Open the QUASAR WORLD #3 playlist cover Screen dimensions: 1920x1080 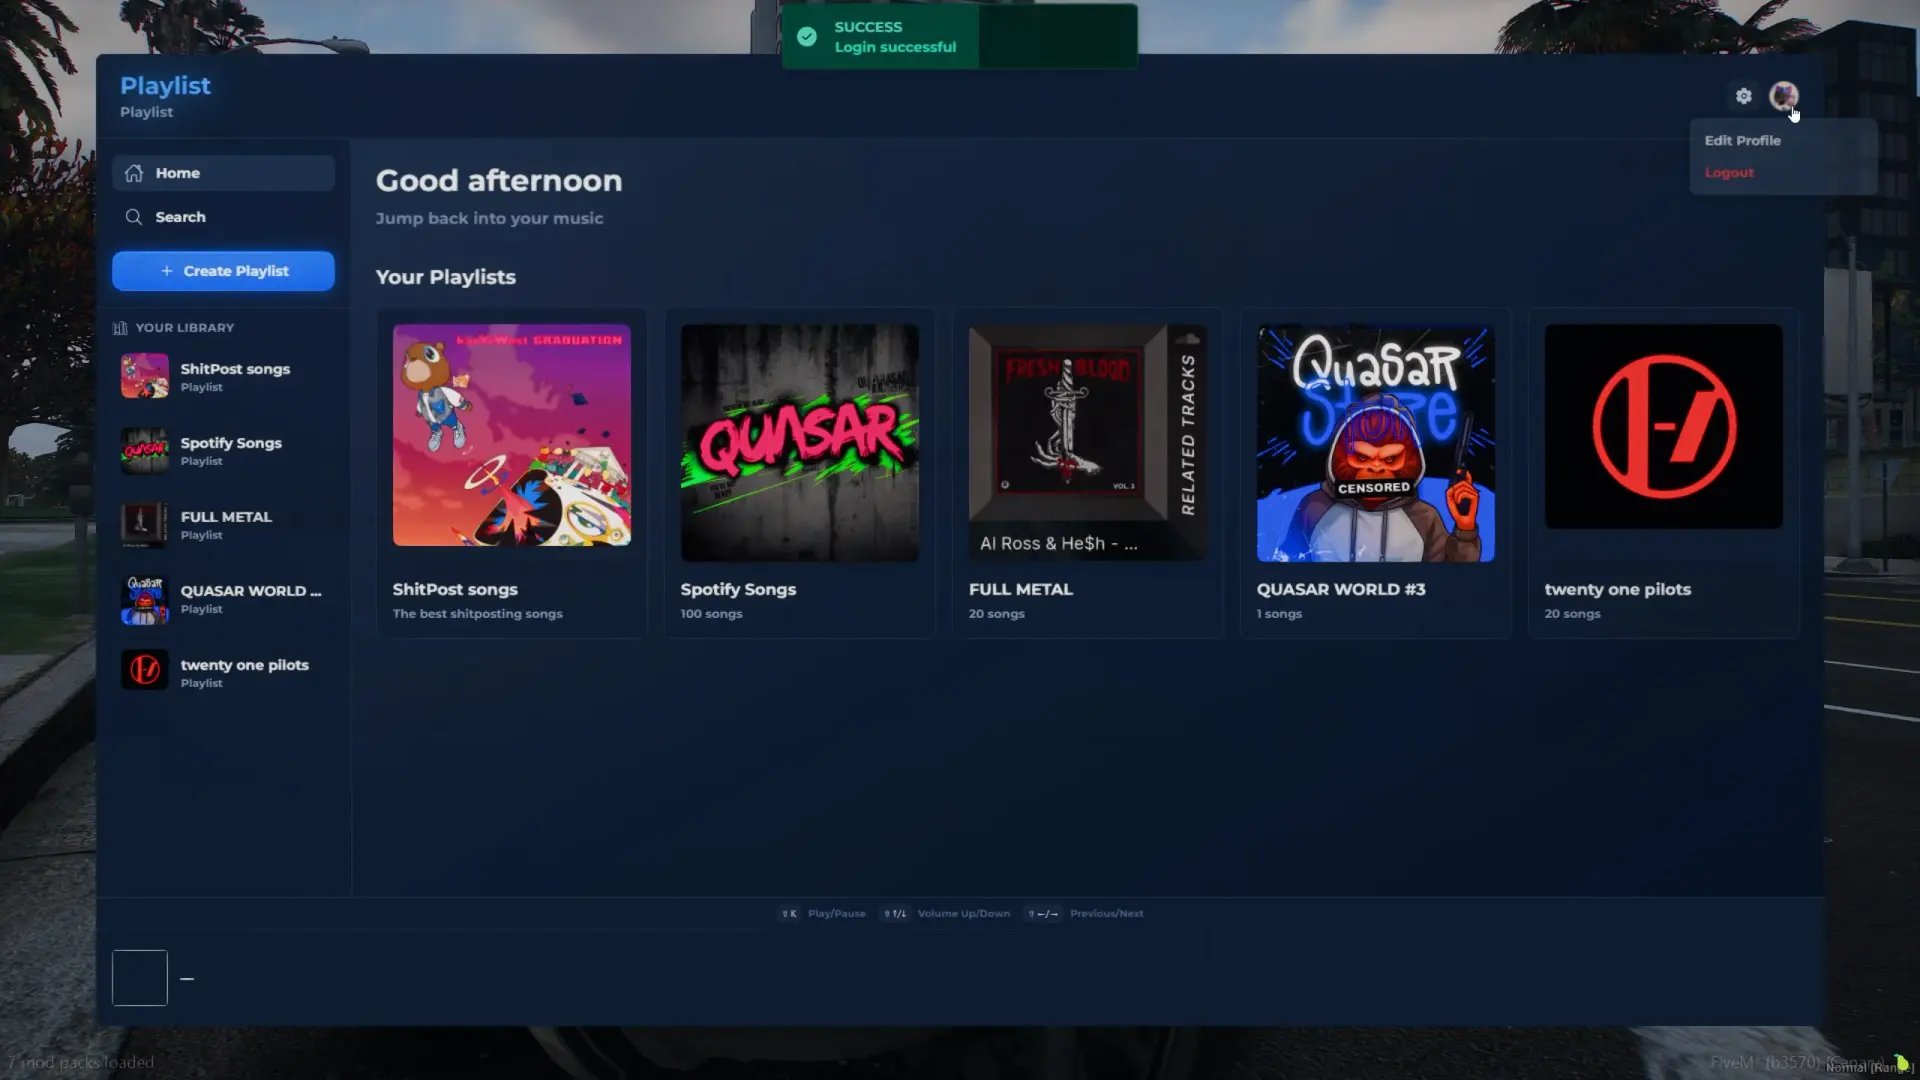click(1376, 443)
